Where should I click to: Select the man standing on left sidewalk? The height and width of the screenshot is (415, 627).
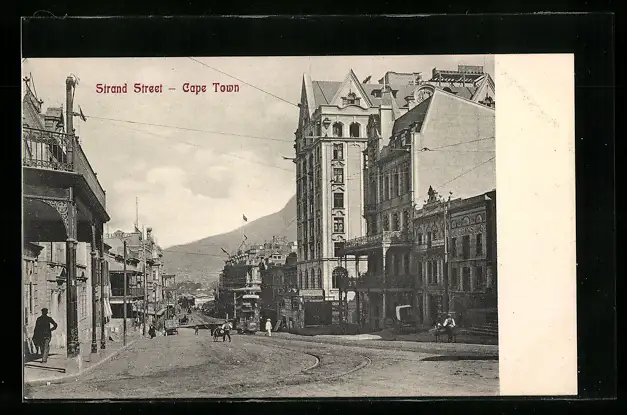pos(43,334)
